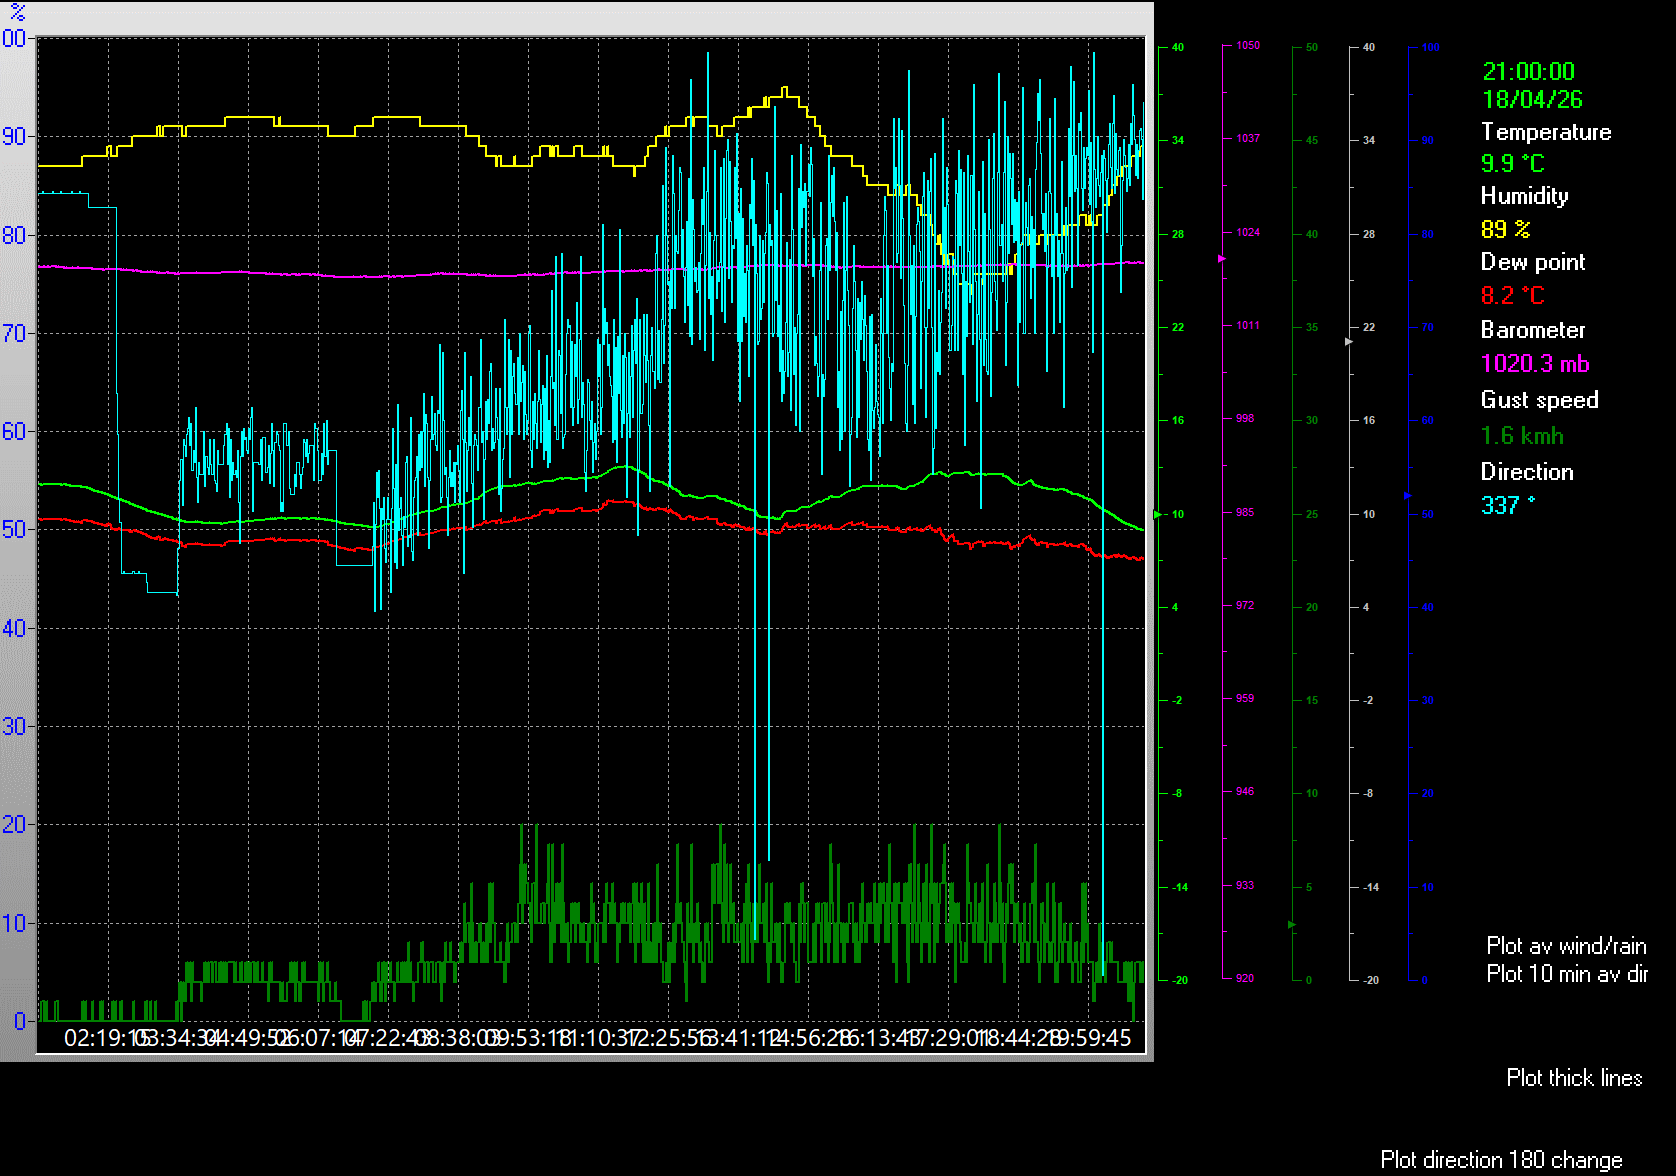Click the grey arrow marker near 22

tap(1349, 342)
